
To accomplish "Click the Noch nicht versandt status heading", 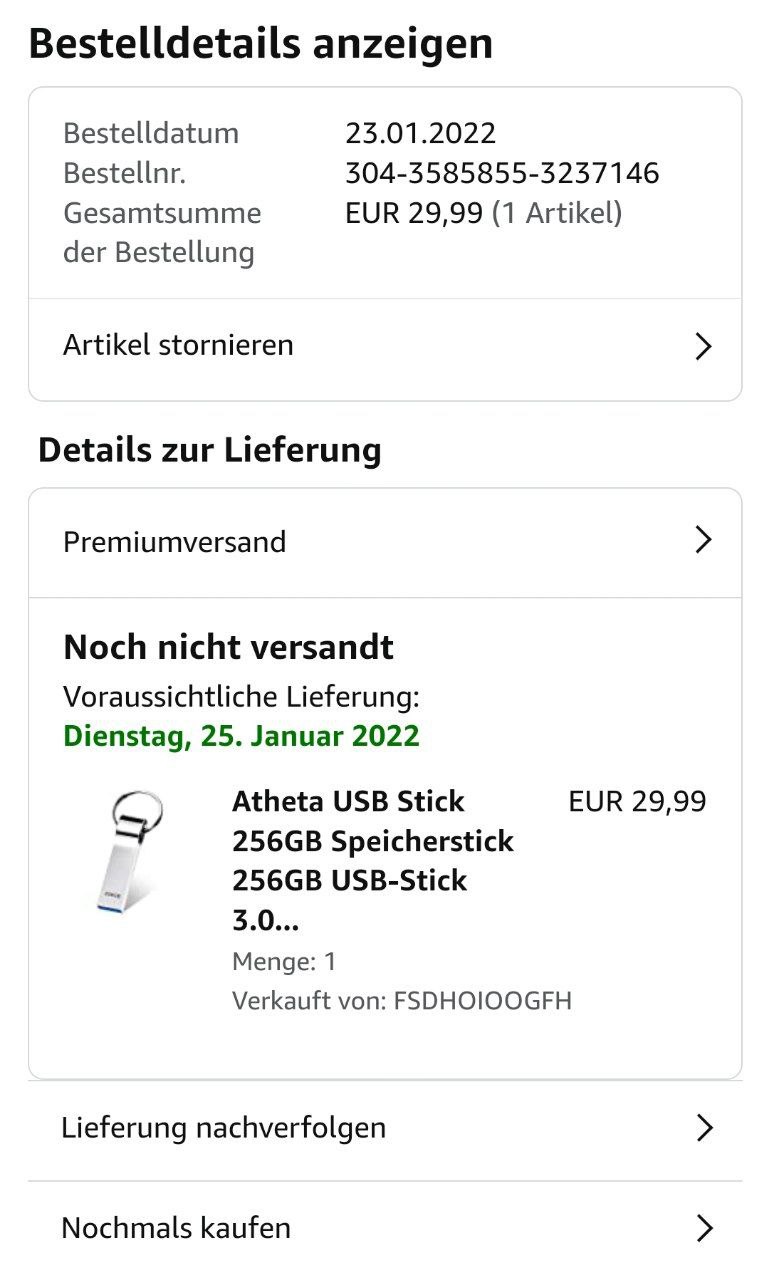I will pos(228,648).
